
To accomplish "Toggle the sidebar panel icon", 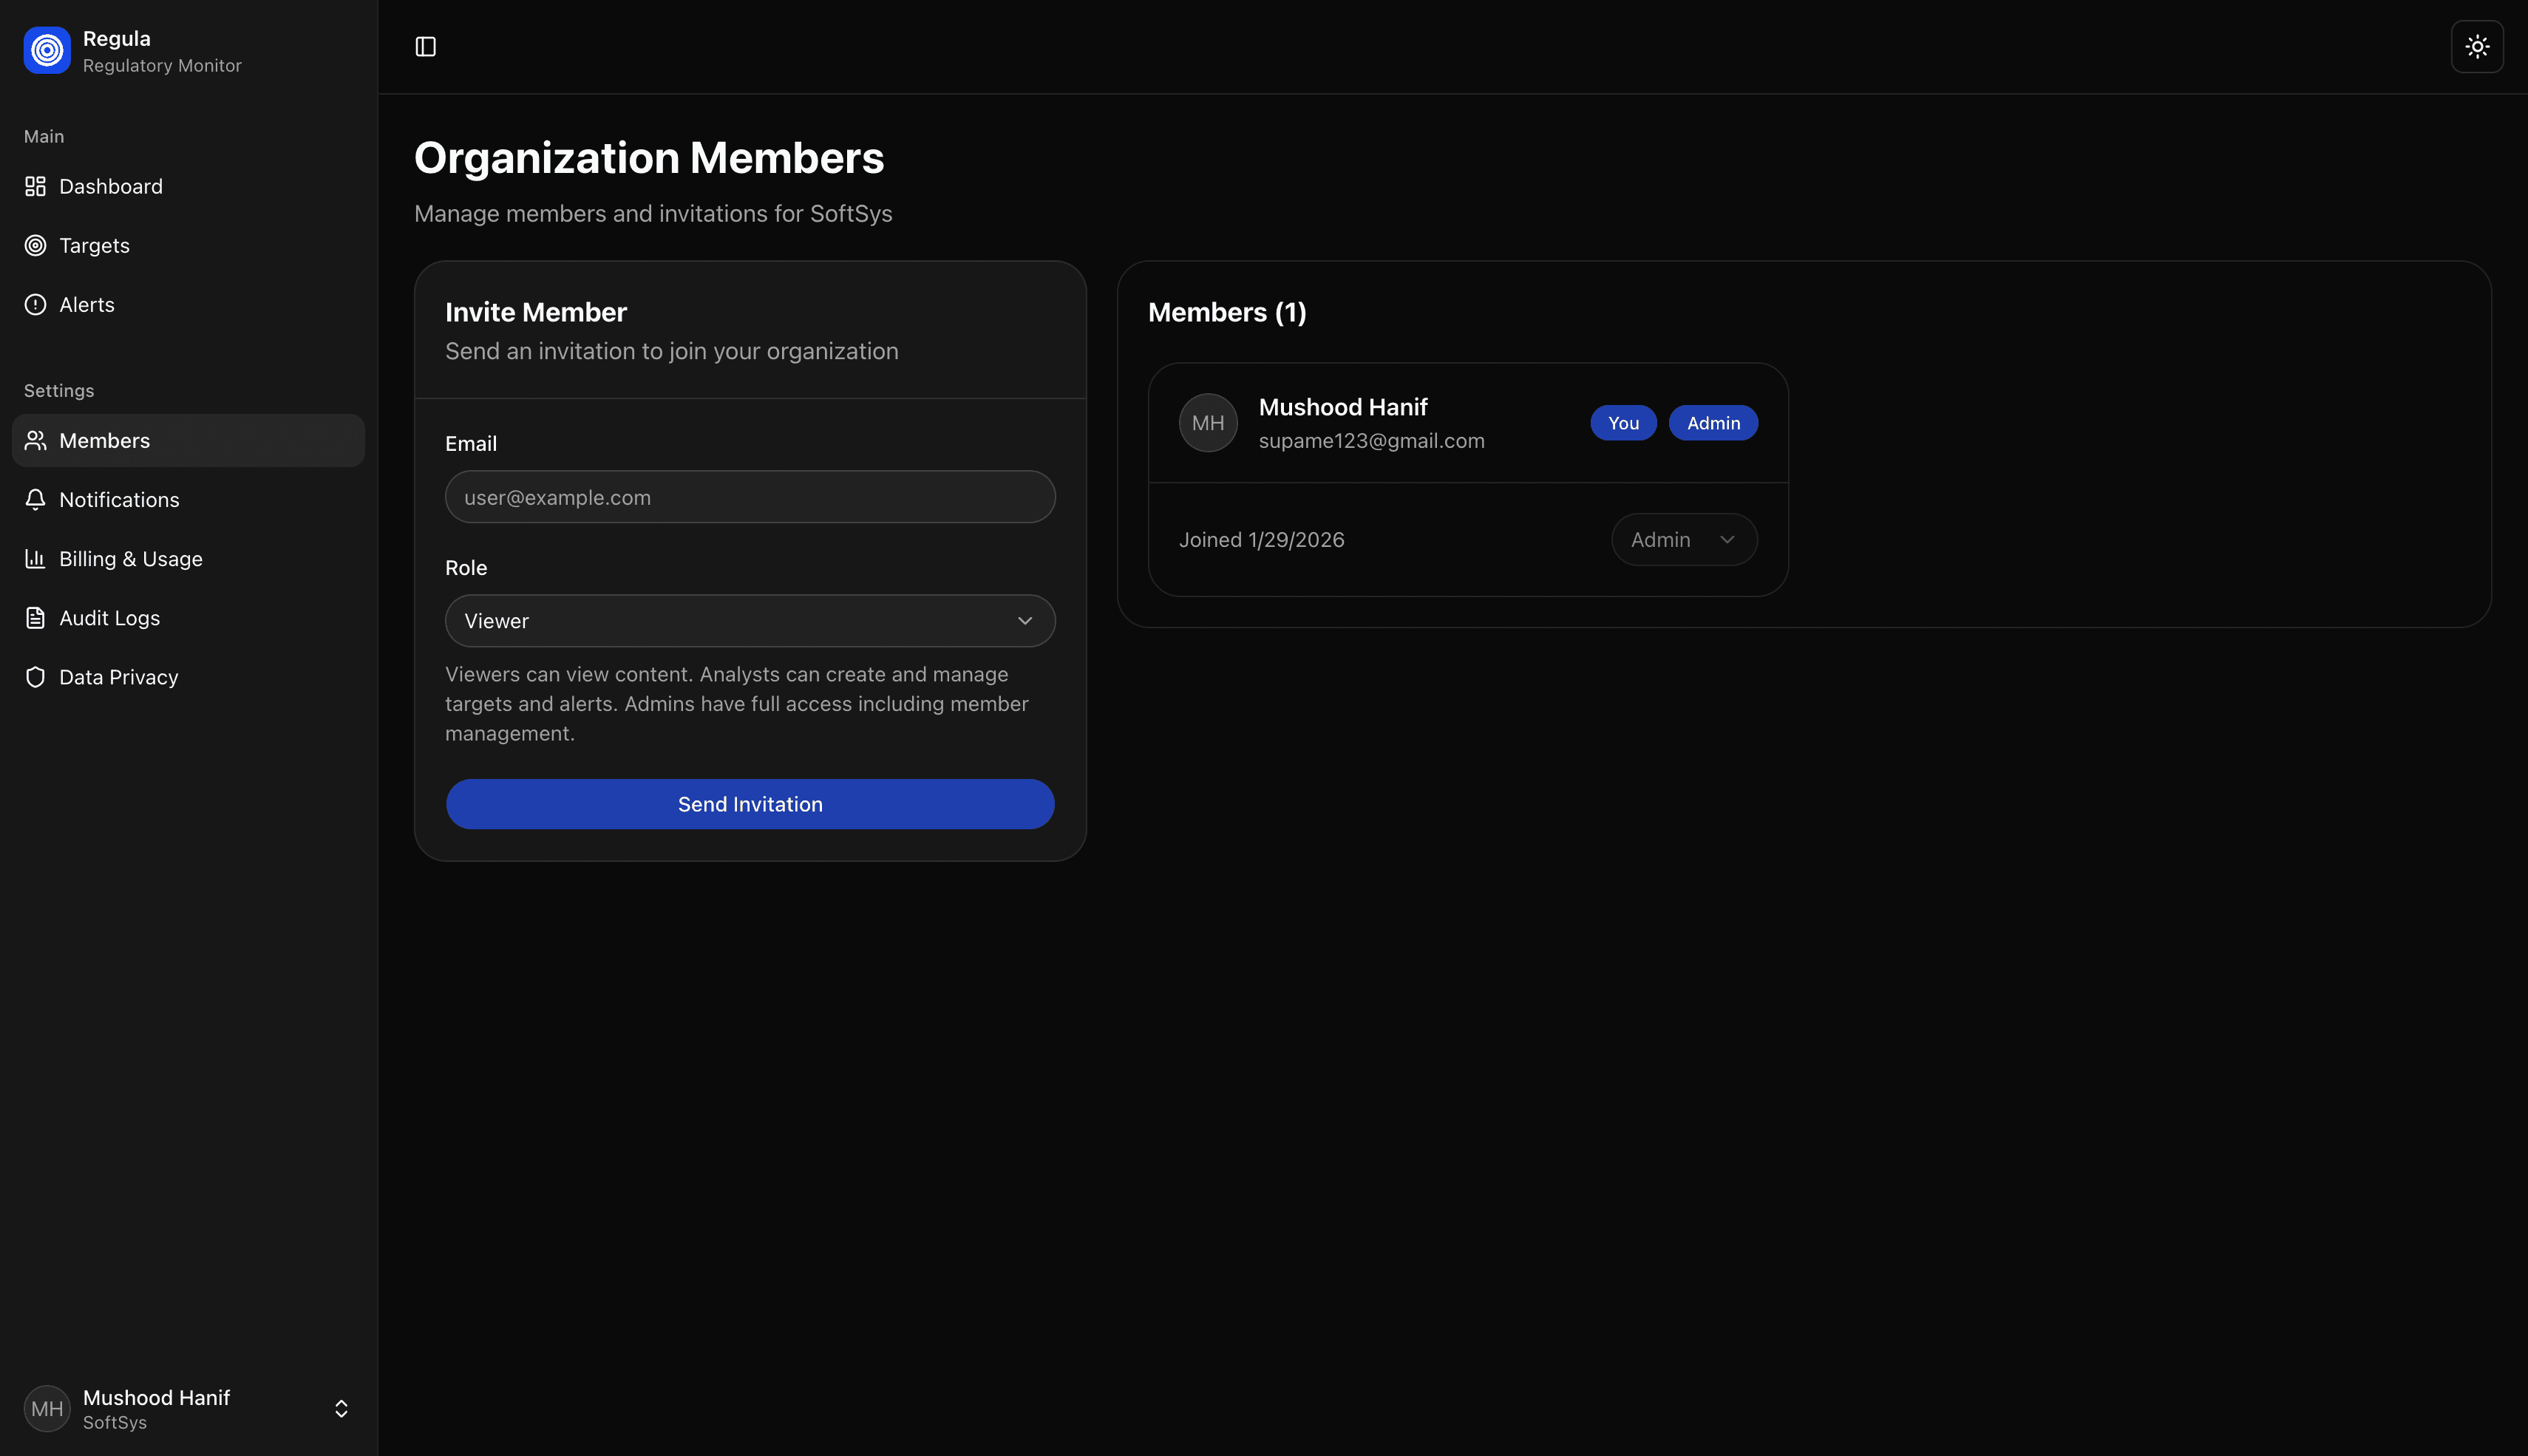I will click(425, 47).
